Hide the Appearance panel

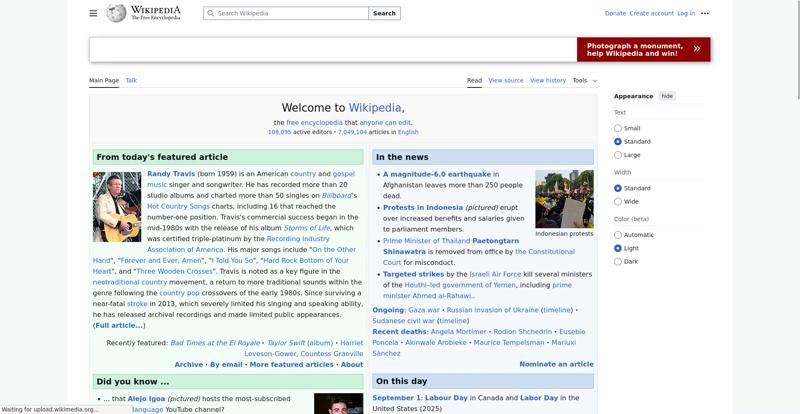click(x=667, y=96)
